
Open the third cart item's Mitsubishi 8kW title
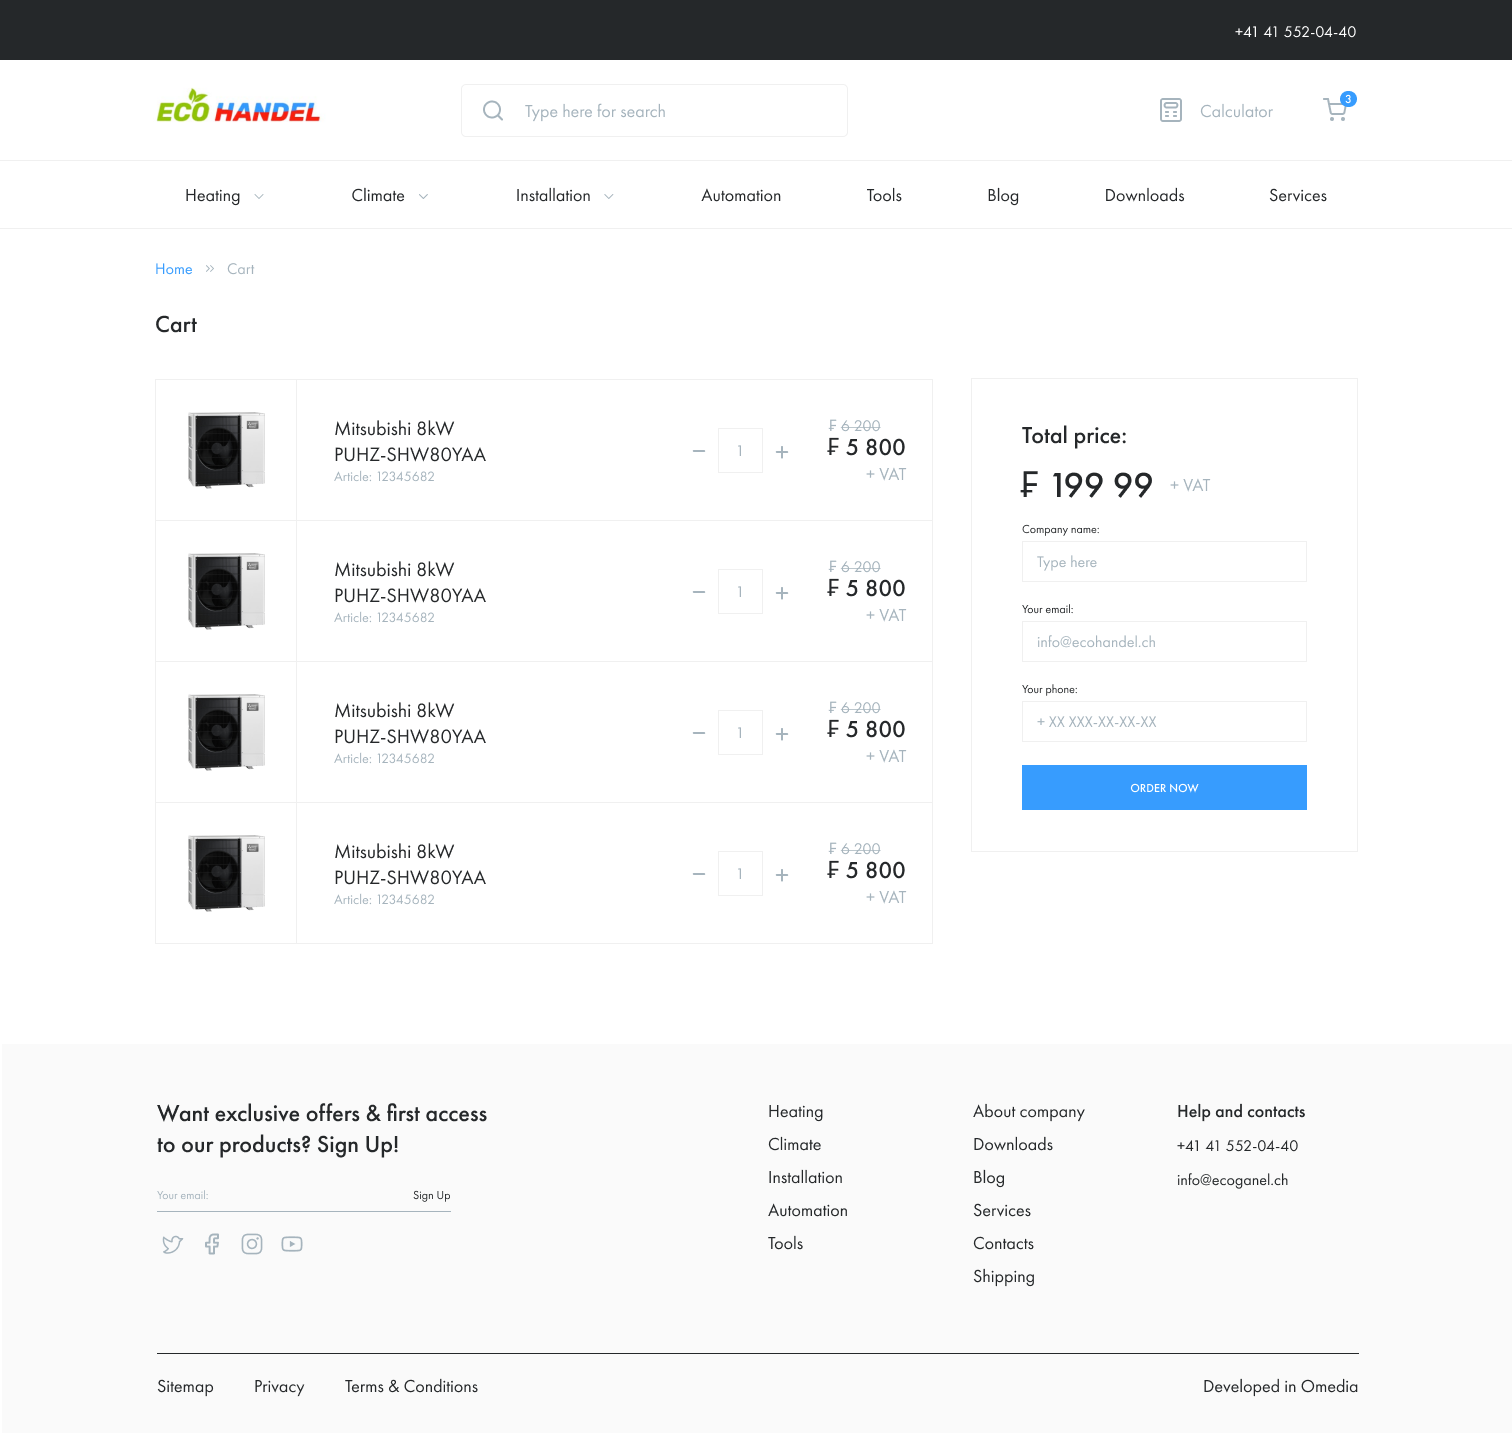point(410,723)
